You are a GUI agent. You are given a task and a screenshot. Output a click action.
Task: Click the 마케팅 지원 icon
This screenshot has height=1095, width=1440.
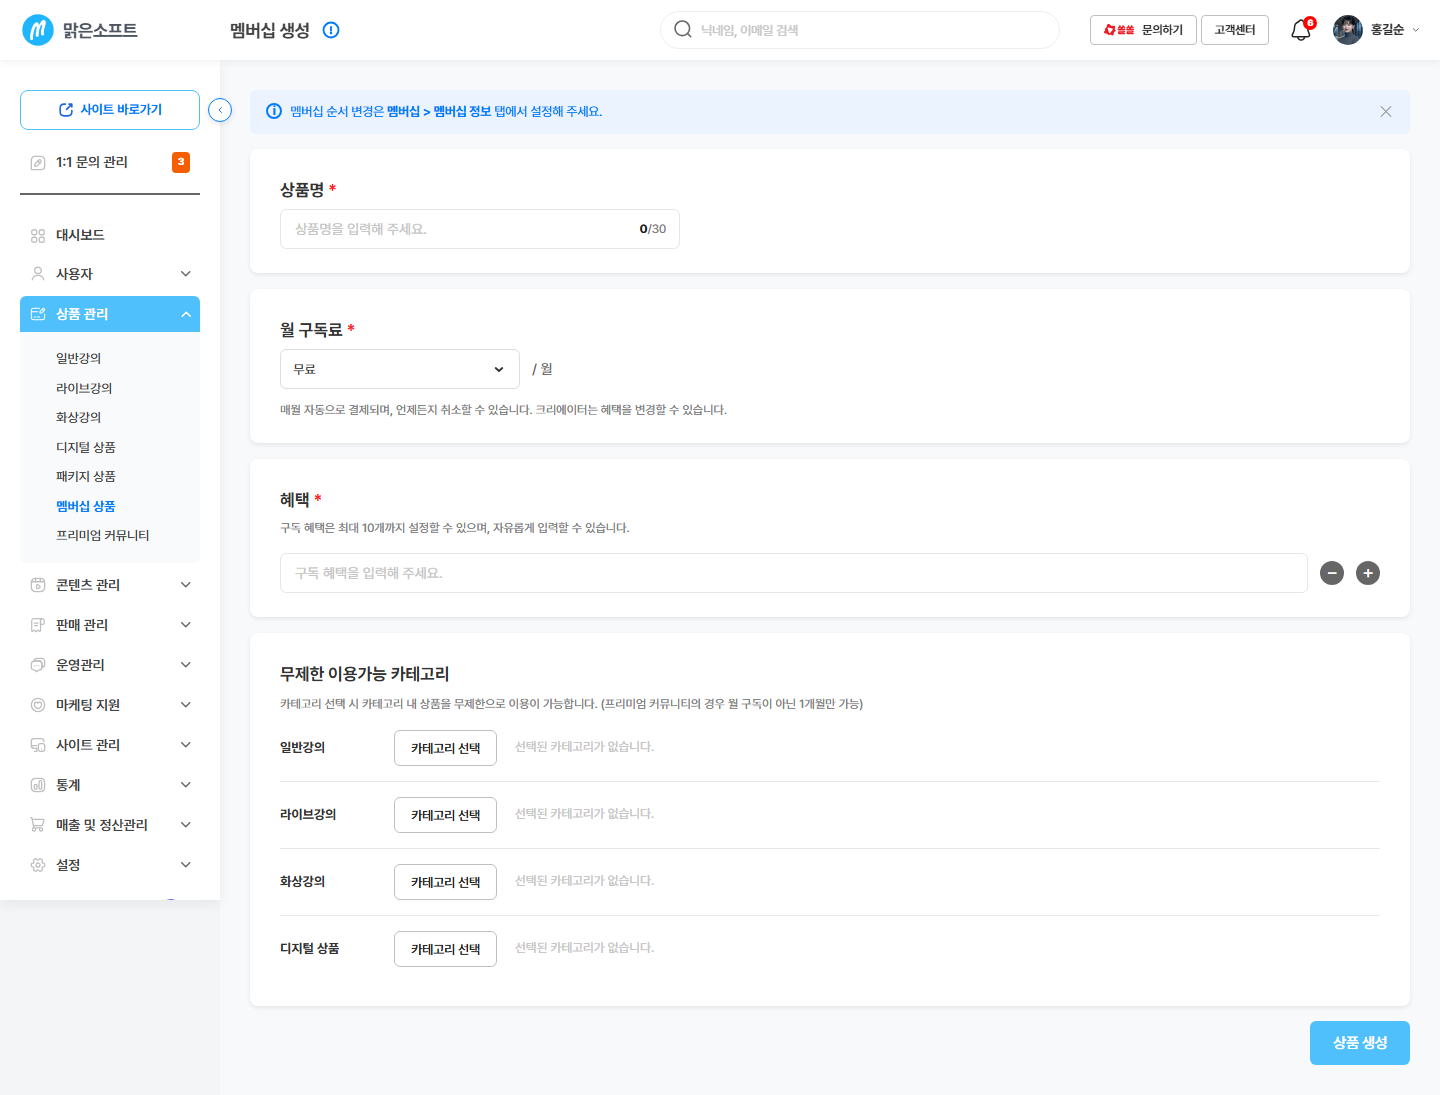[38, 705]
